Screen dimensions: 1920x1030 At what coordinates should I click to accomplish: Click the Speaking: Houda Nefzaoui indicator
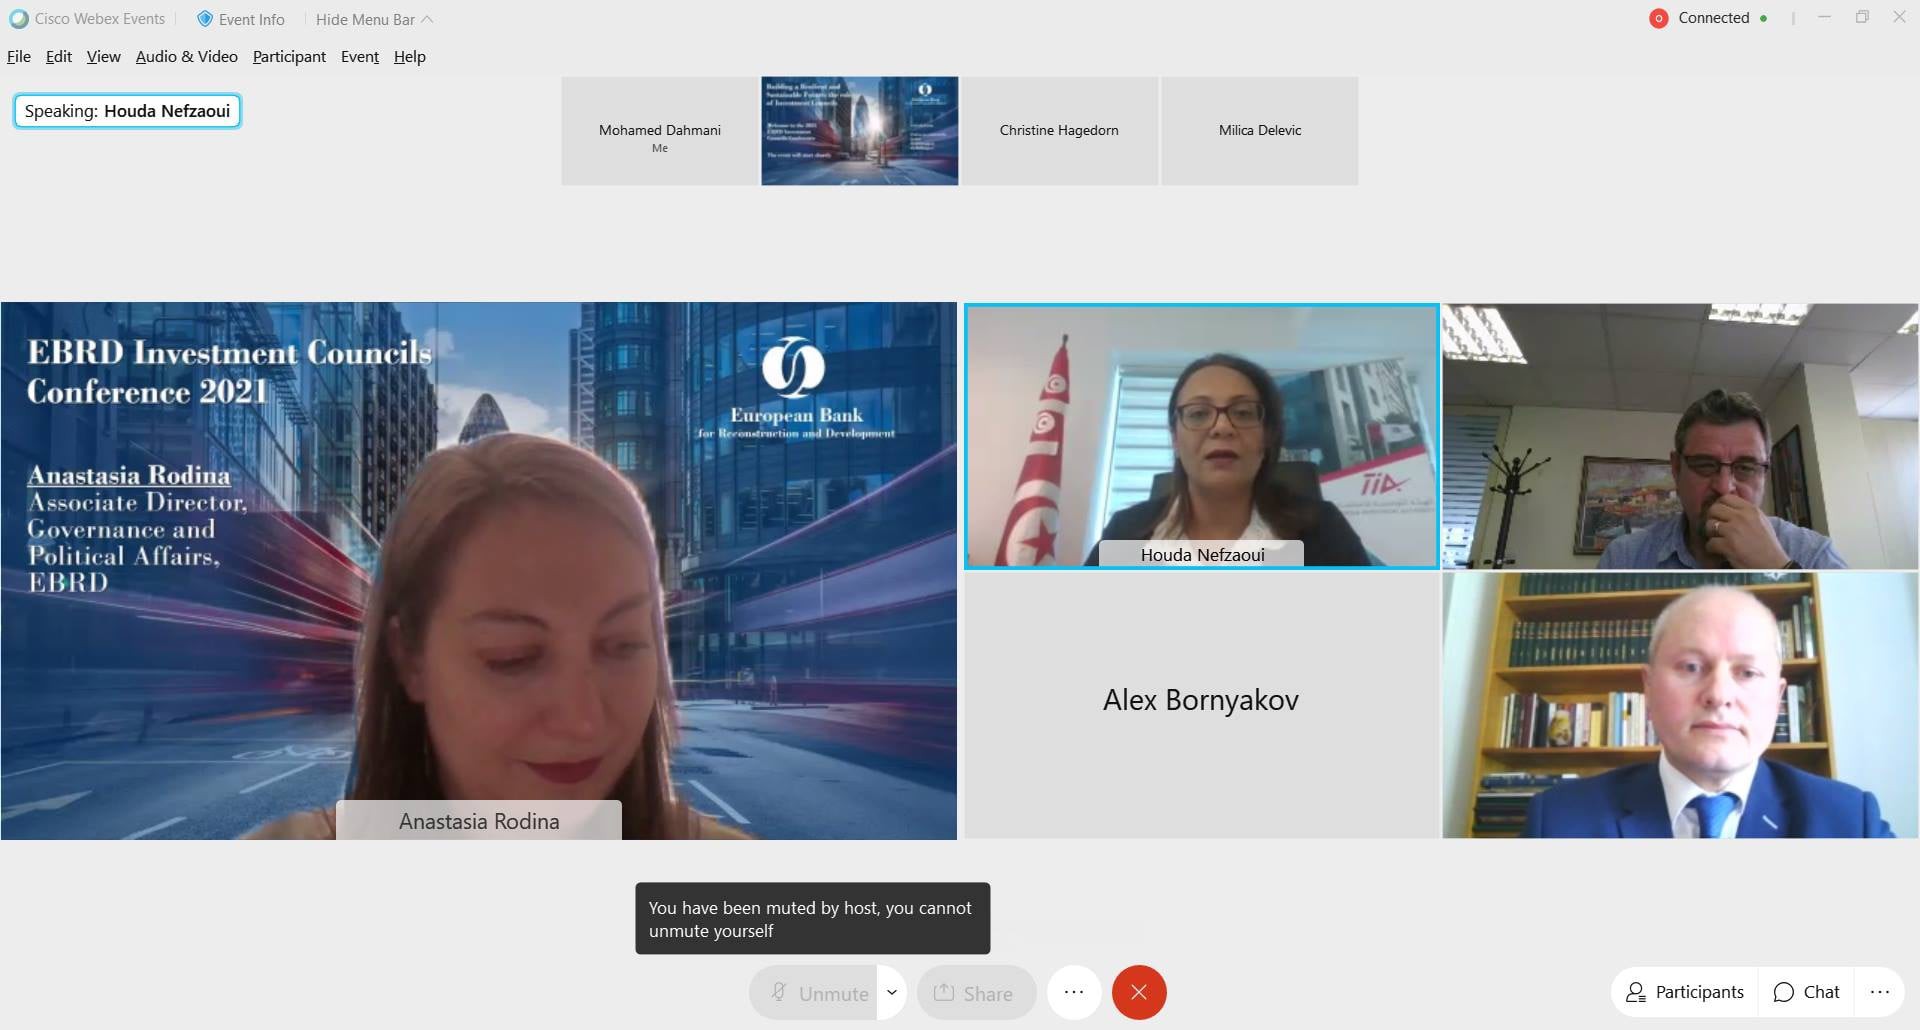coord(127,111)
